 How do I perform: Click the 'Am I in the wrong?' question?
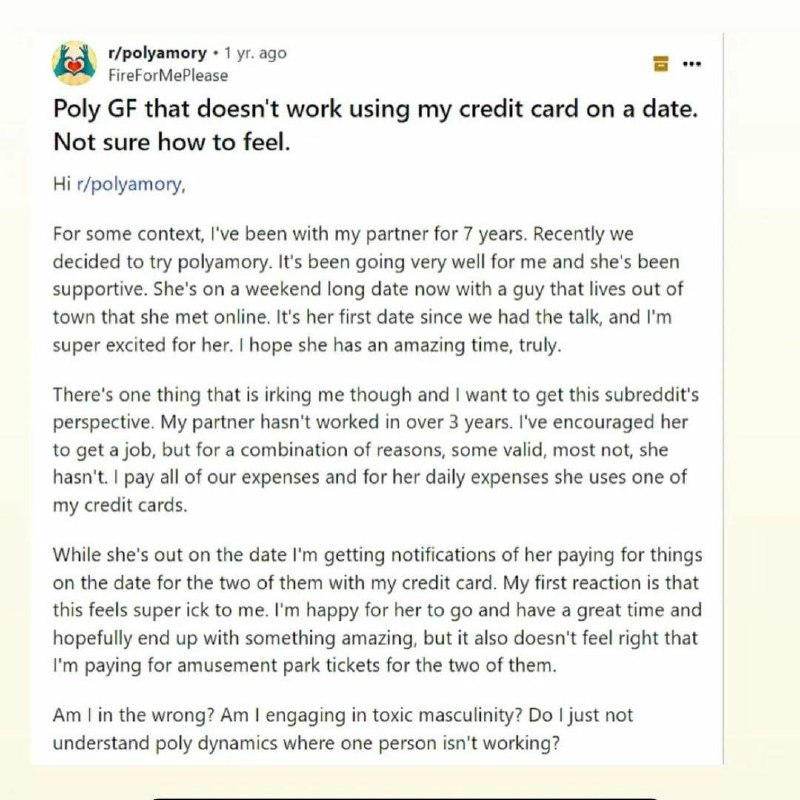point(134,715)
